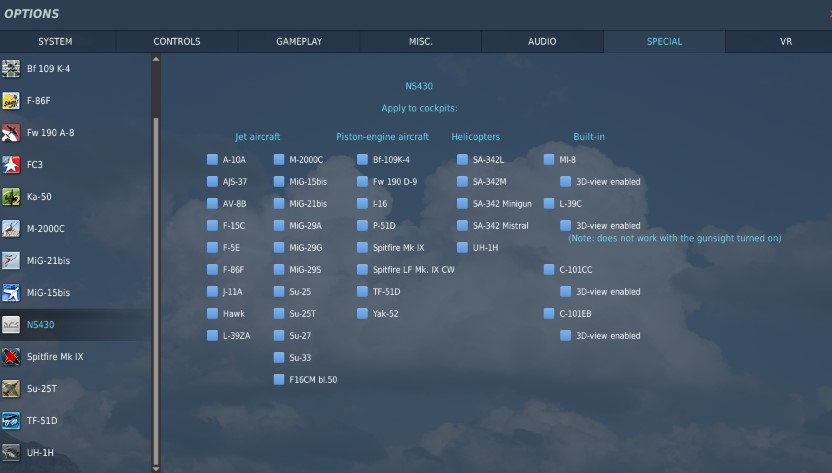Toggle the F-5E checkbox
This screenshot has width=832, height=473.
212,247
